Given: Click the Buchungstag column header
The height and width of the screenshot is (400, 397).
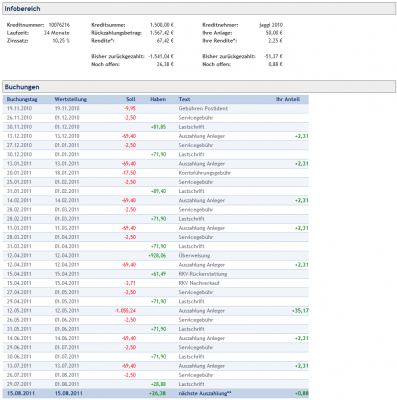Looking at the screenshot, I should [22, 99].
